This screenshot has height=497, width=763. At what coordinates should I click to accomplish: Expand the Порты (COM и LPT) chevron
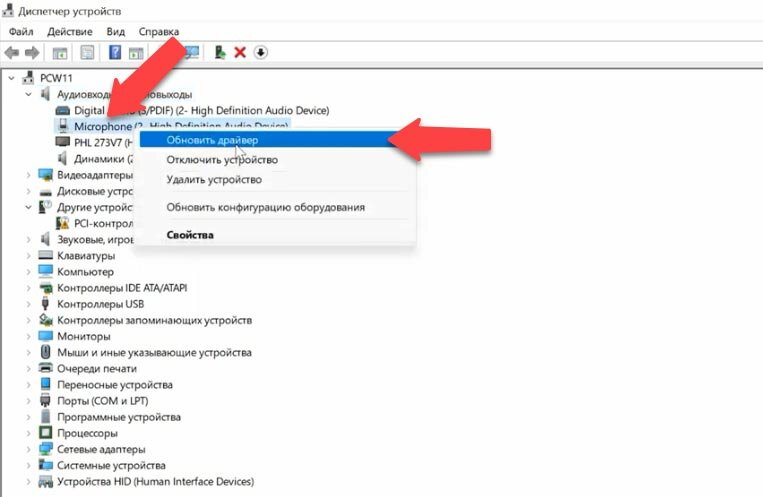[28, 401]
